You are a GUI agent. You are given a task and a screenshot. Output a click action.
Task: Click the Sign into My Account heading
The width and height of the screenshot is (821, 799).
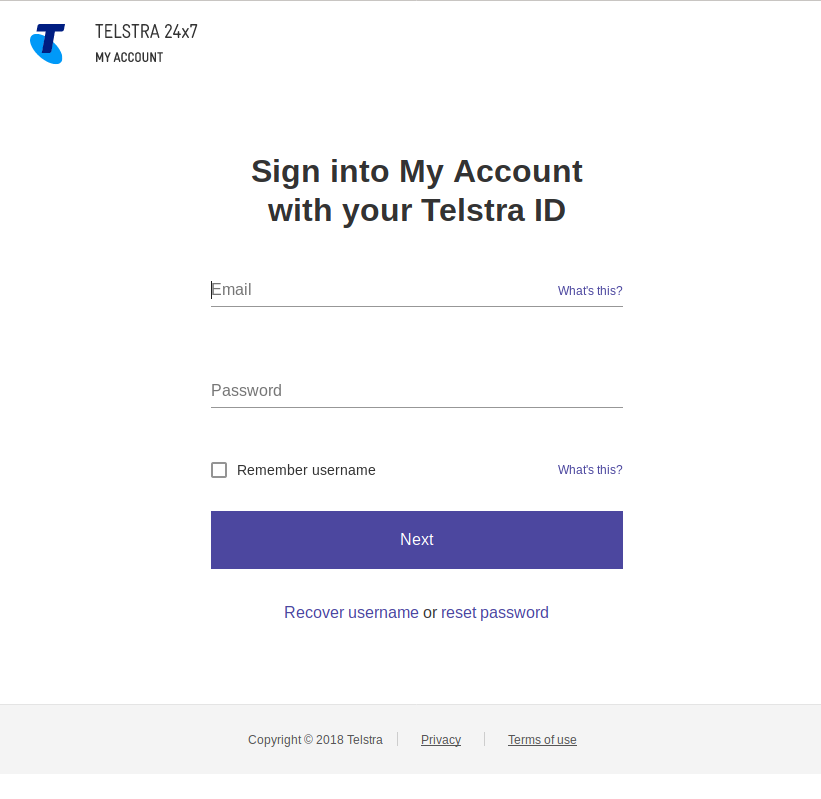416,190
